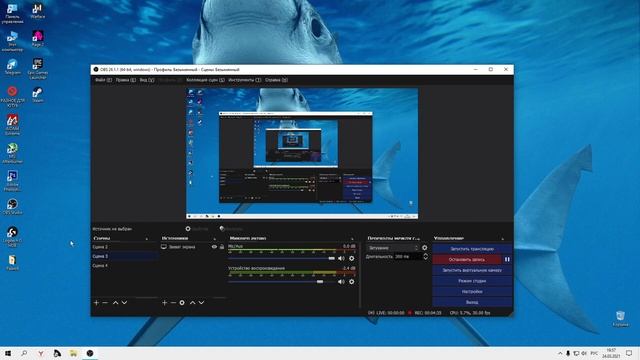
Task: Open MSI Afterburner desktop shortcut
Action: pyautogui.click(x=12, y=153)
